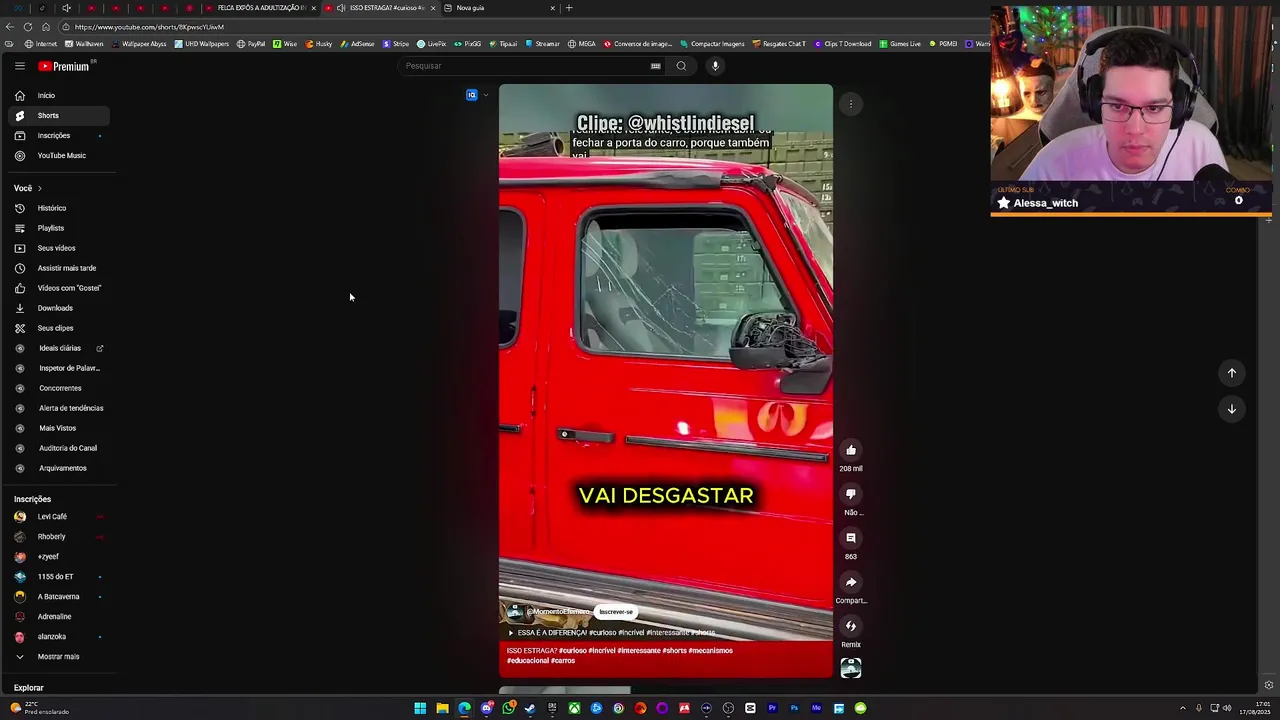Open Concorrentes in sidebar

click(57, 388)
